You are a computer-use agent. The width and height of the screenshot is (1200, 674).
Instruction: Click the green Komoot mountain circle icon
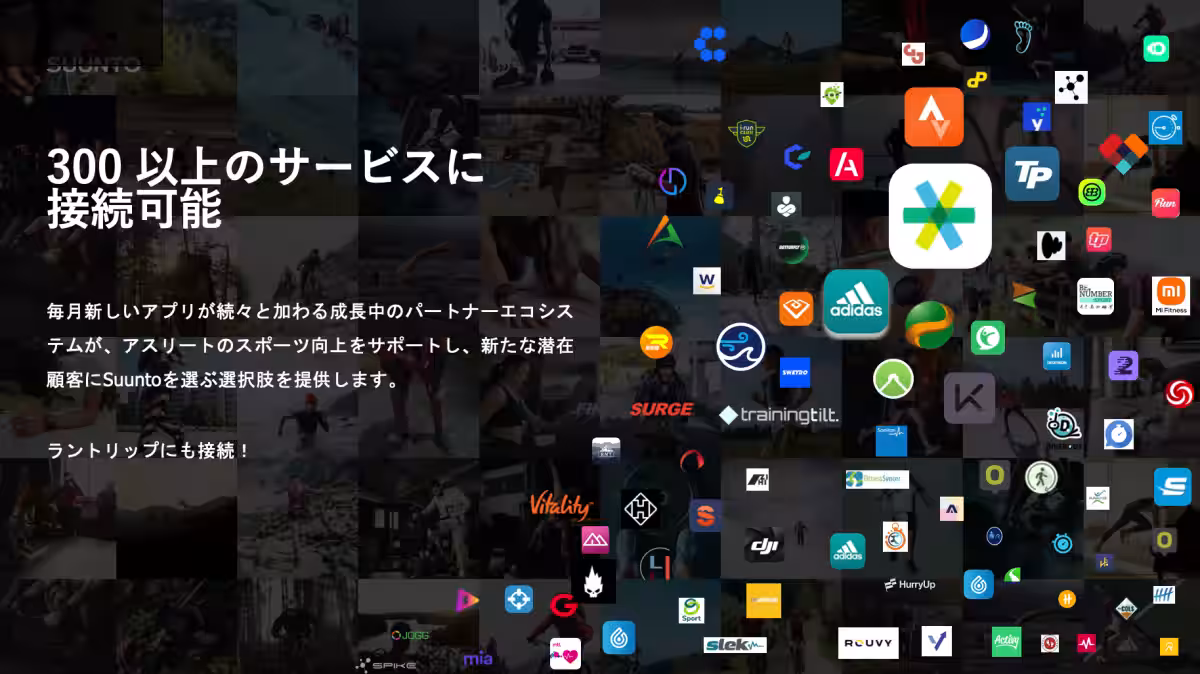(893, 379)
